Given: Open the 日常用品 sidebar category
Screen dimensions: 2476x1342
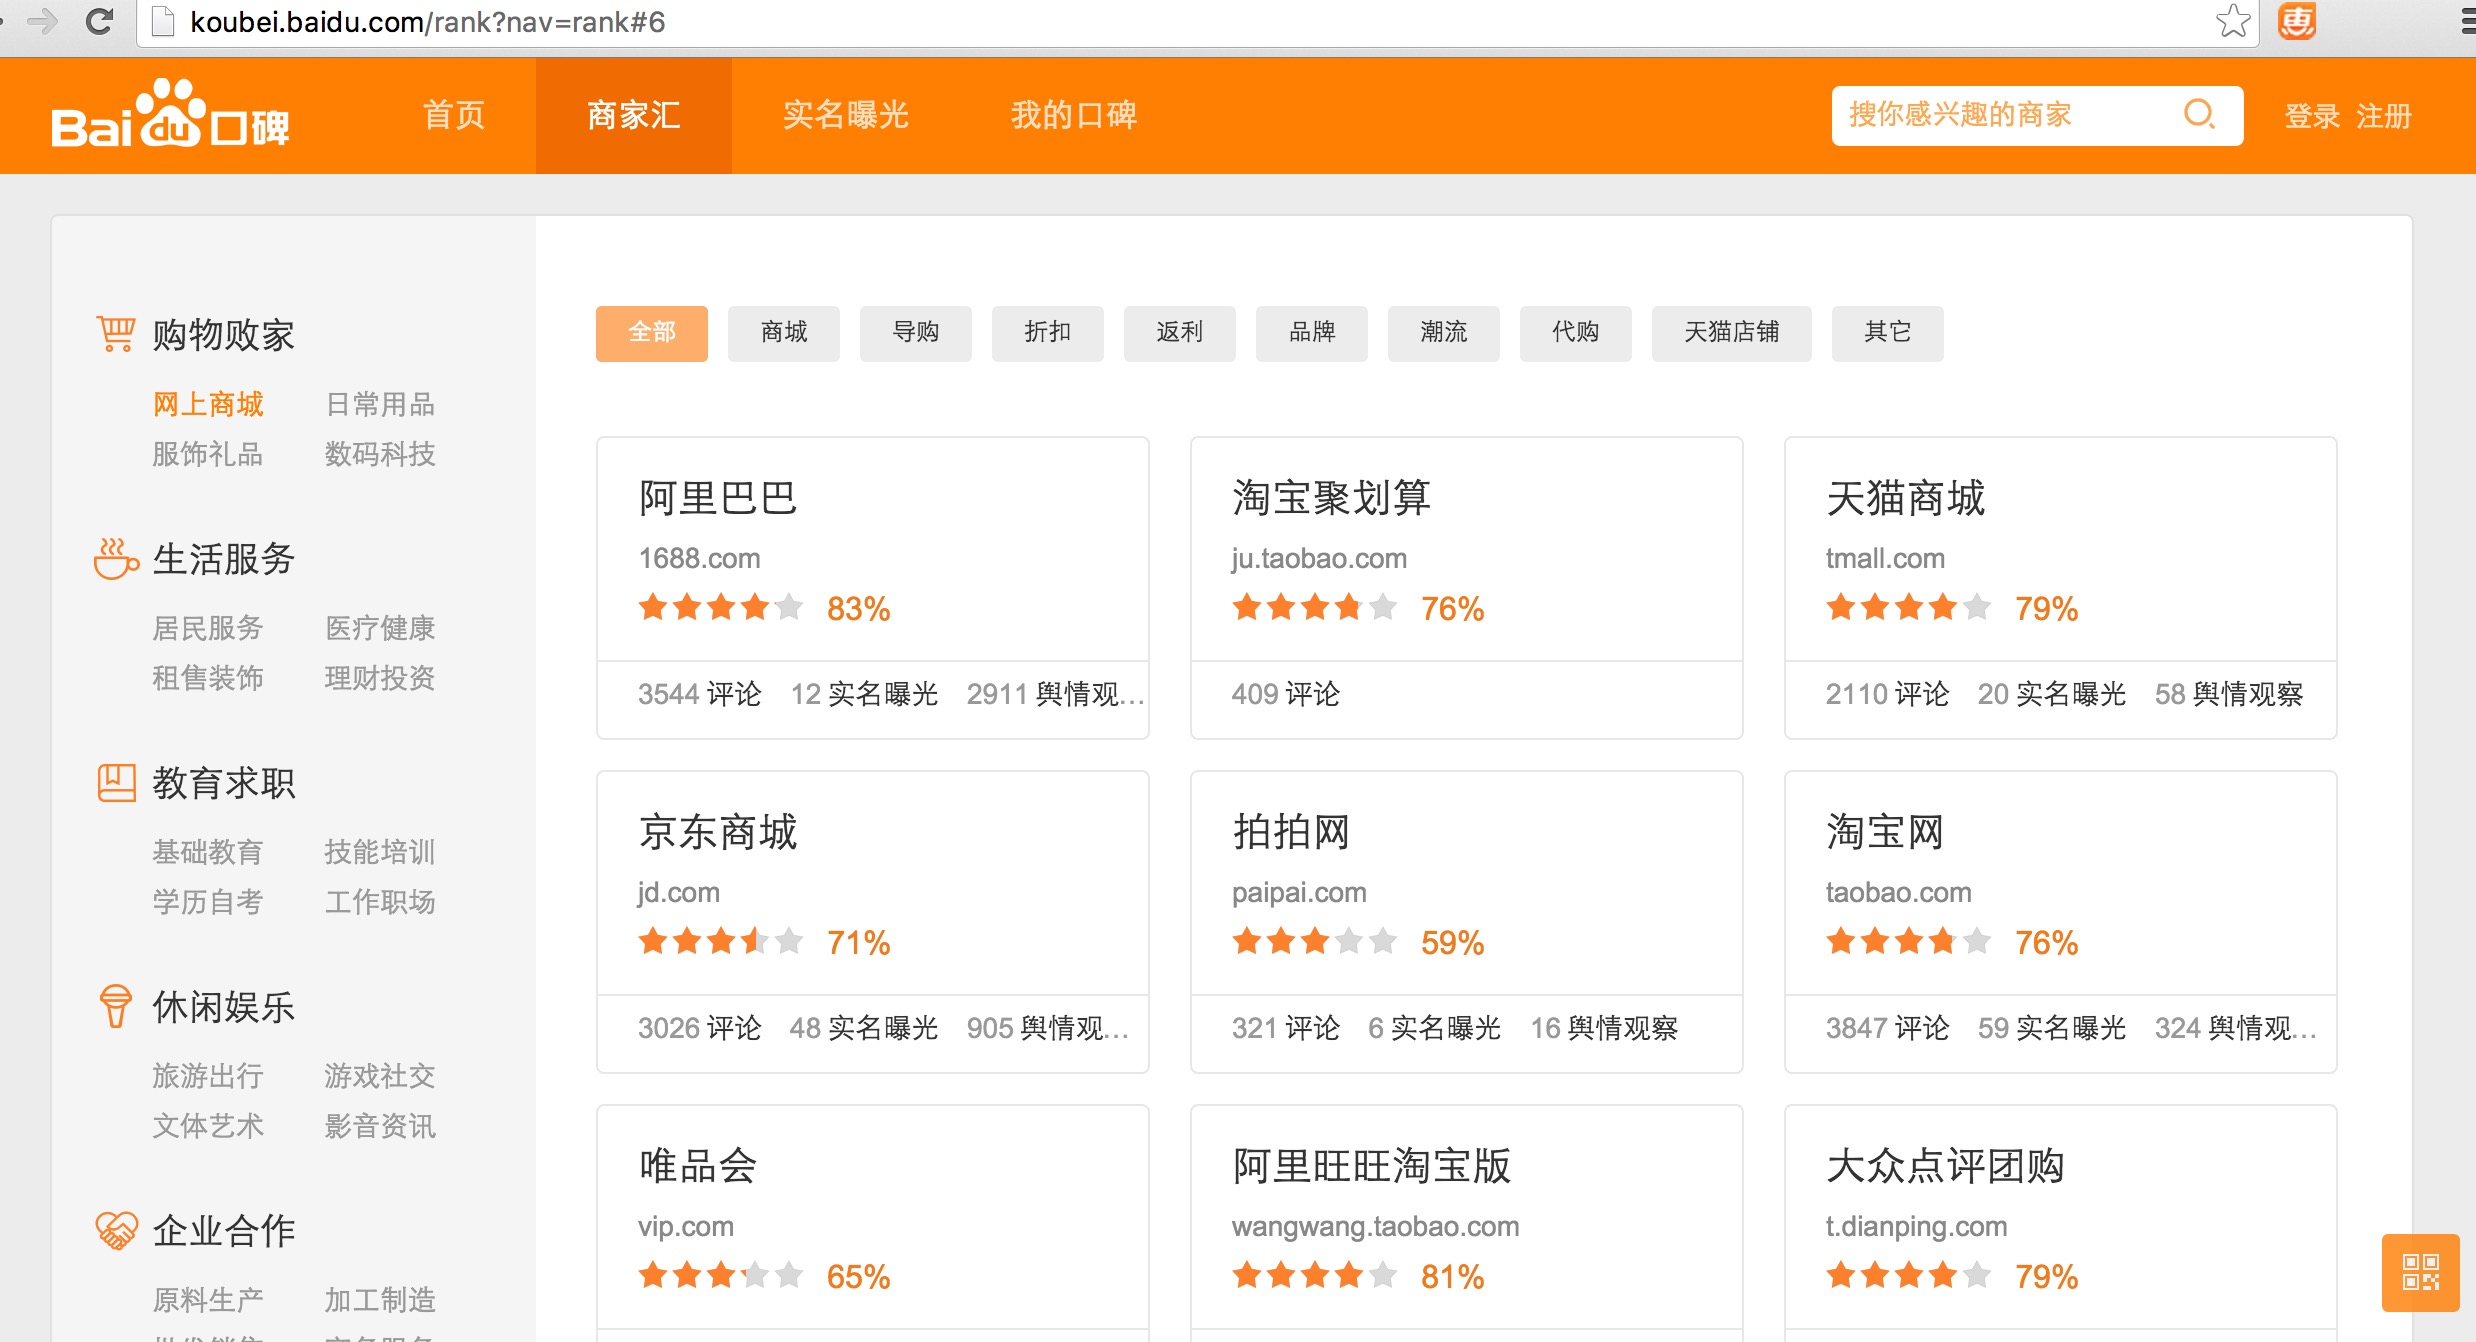Looking at the screenshot, I should point(380,404).
